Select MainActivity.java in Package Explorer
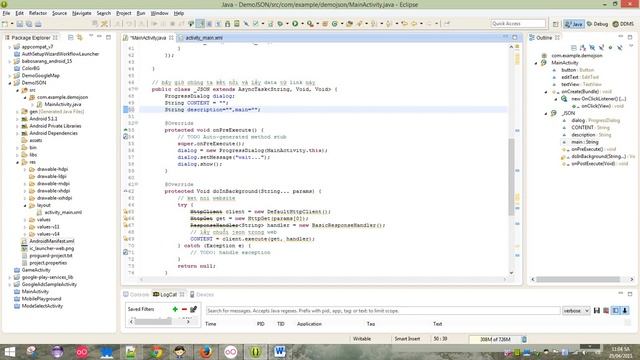640x360 pixels. (63, 104)
